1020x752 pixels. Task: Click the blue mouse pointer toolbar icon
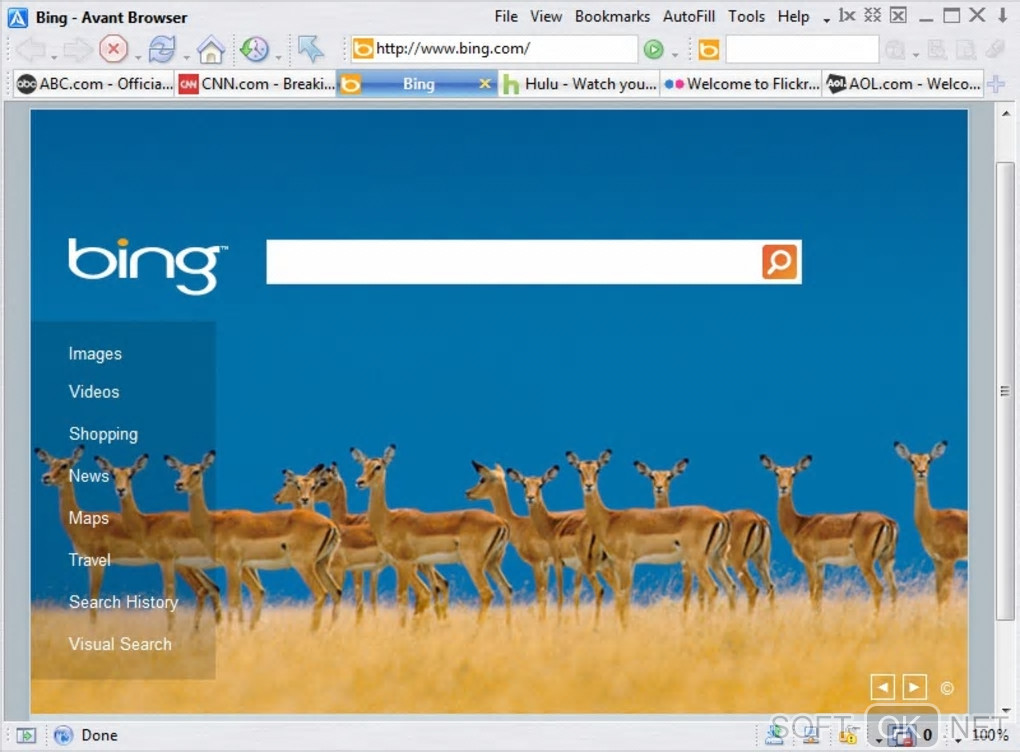point(310,49)
